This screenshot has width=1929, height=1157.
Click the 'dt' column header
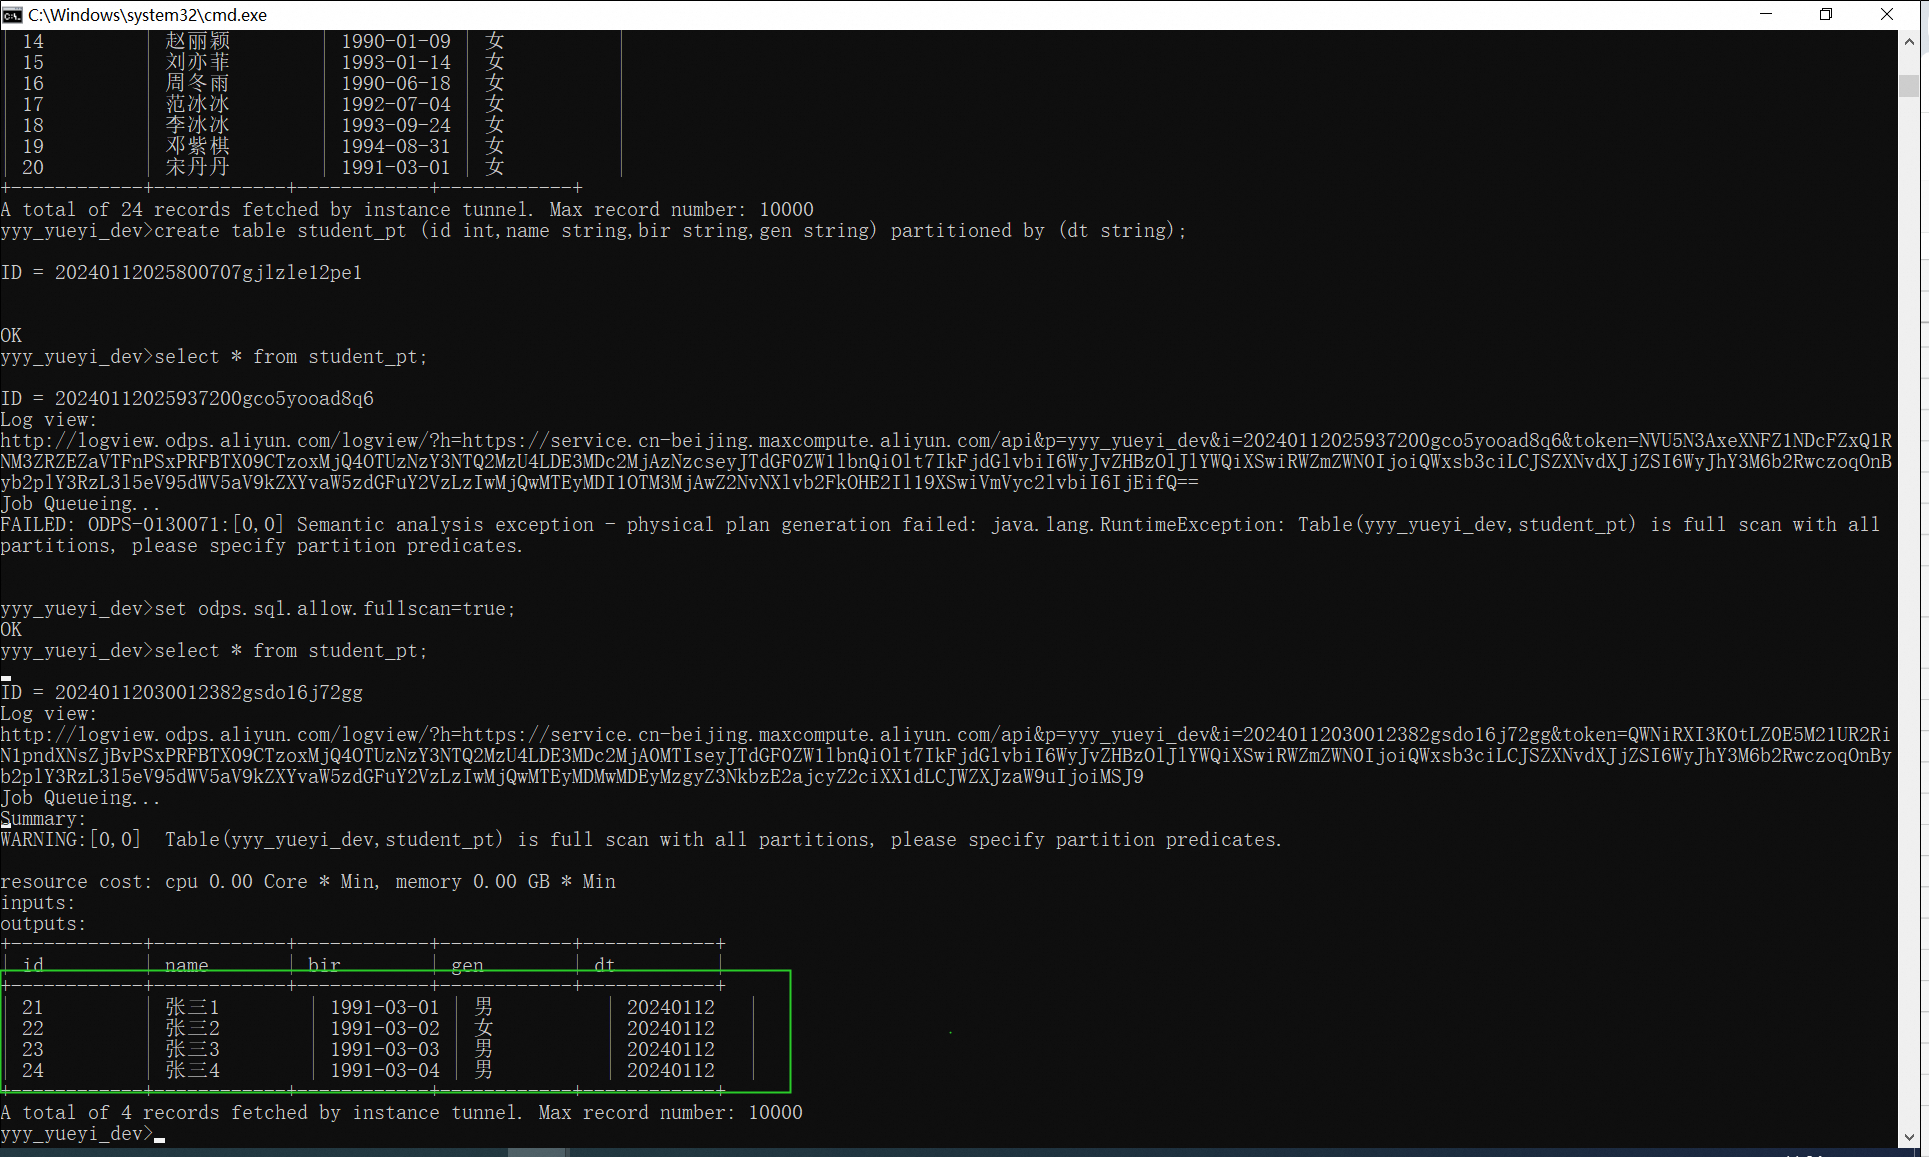(605, 965)
